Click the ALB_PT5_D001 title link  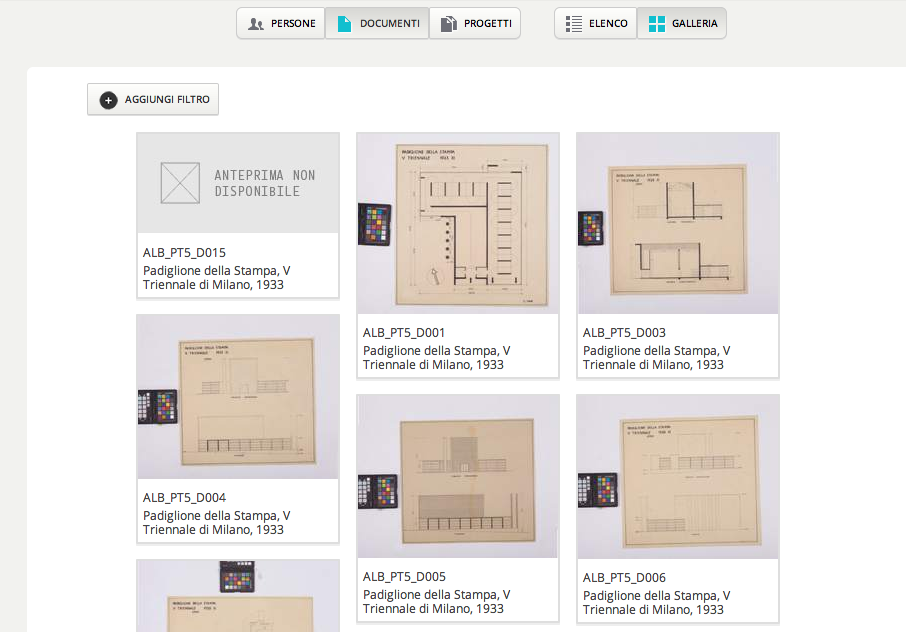coord(404,333)
